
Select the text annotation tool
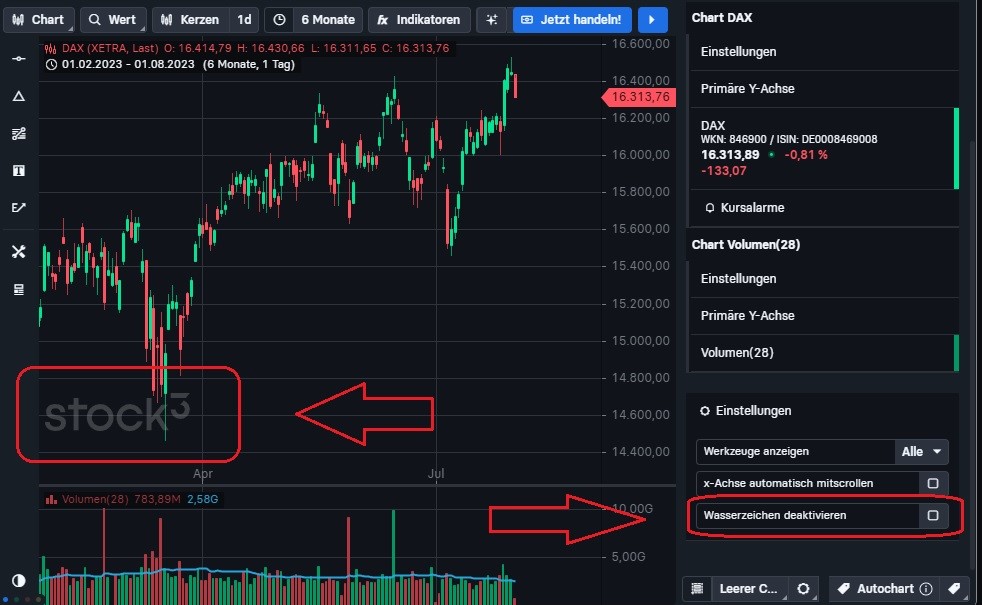pyautogui.click(x=19, y=170)
